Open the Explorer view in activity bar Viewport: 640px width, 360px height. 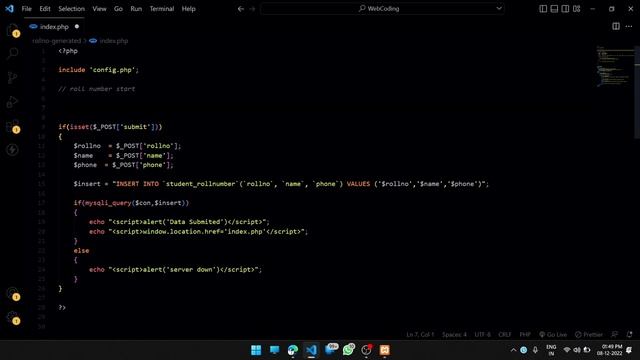click(13, 30)
